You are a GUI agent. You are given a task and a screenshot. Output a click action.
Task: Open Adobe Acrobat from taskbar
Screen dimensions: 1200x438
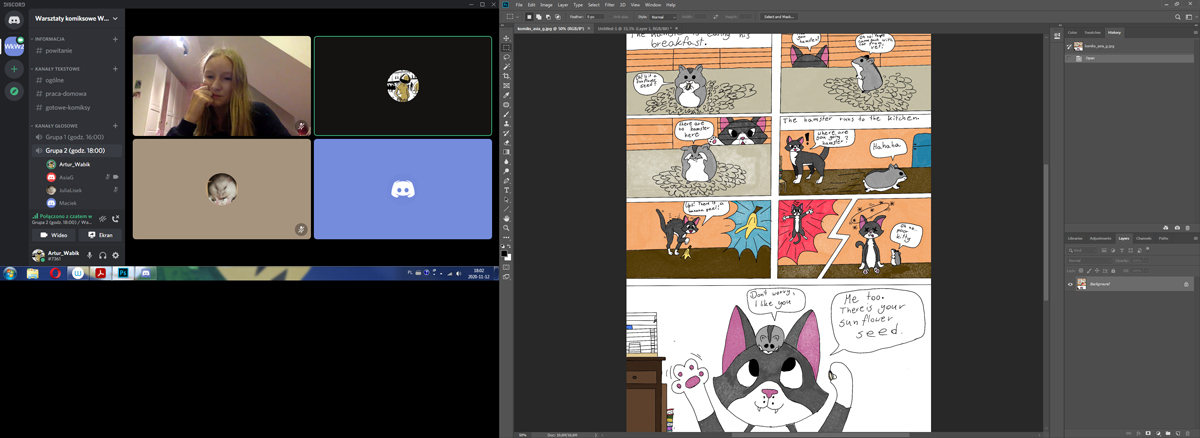pyautogui.click(x=100, y=272)
